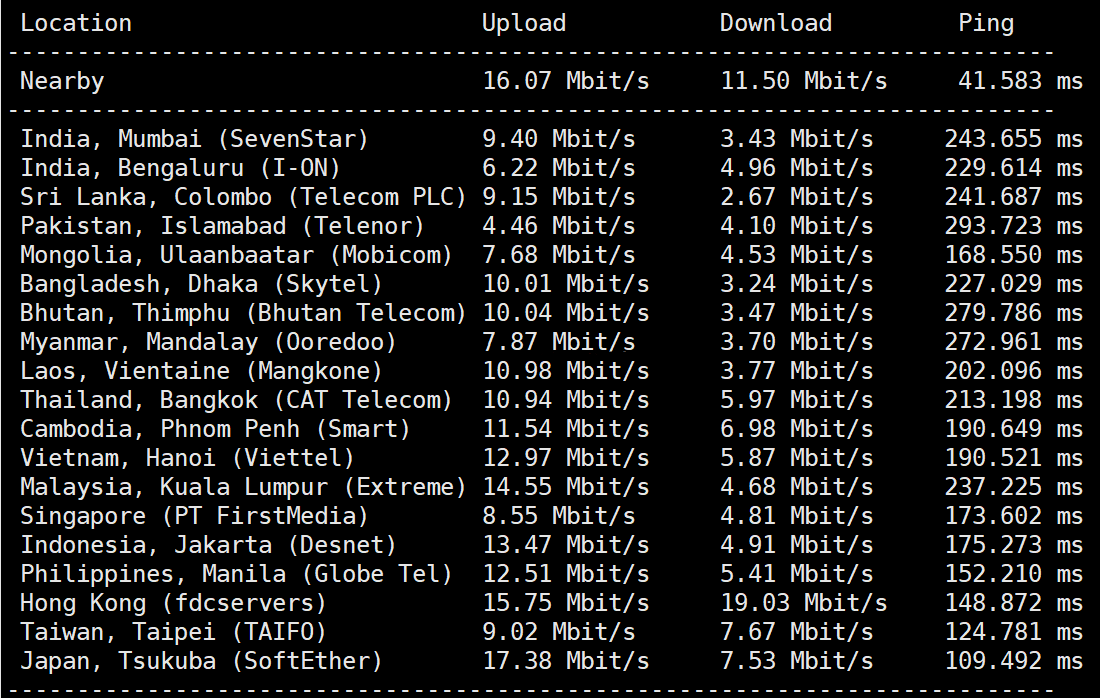Click Japan Tsukuba upload value 17.38 Mbit/s

(565, 661)
